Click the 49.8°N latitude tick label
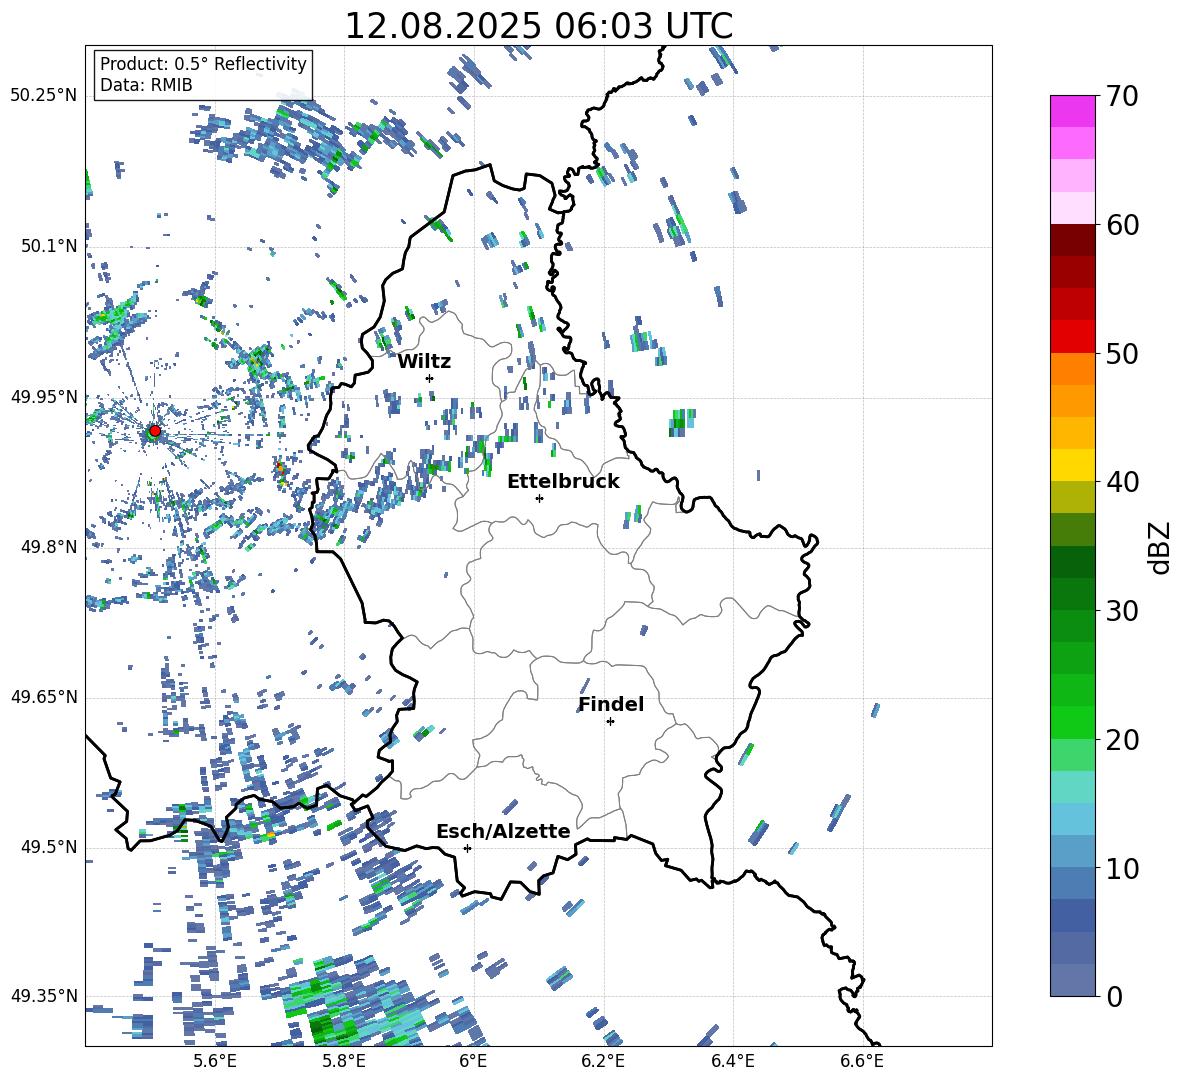Screen dimensions: 1184x1081 click(x=49, y=547)
